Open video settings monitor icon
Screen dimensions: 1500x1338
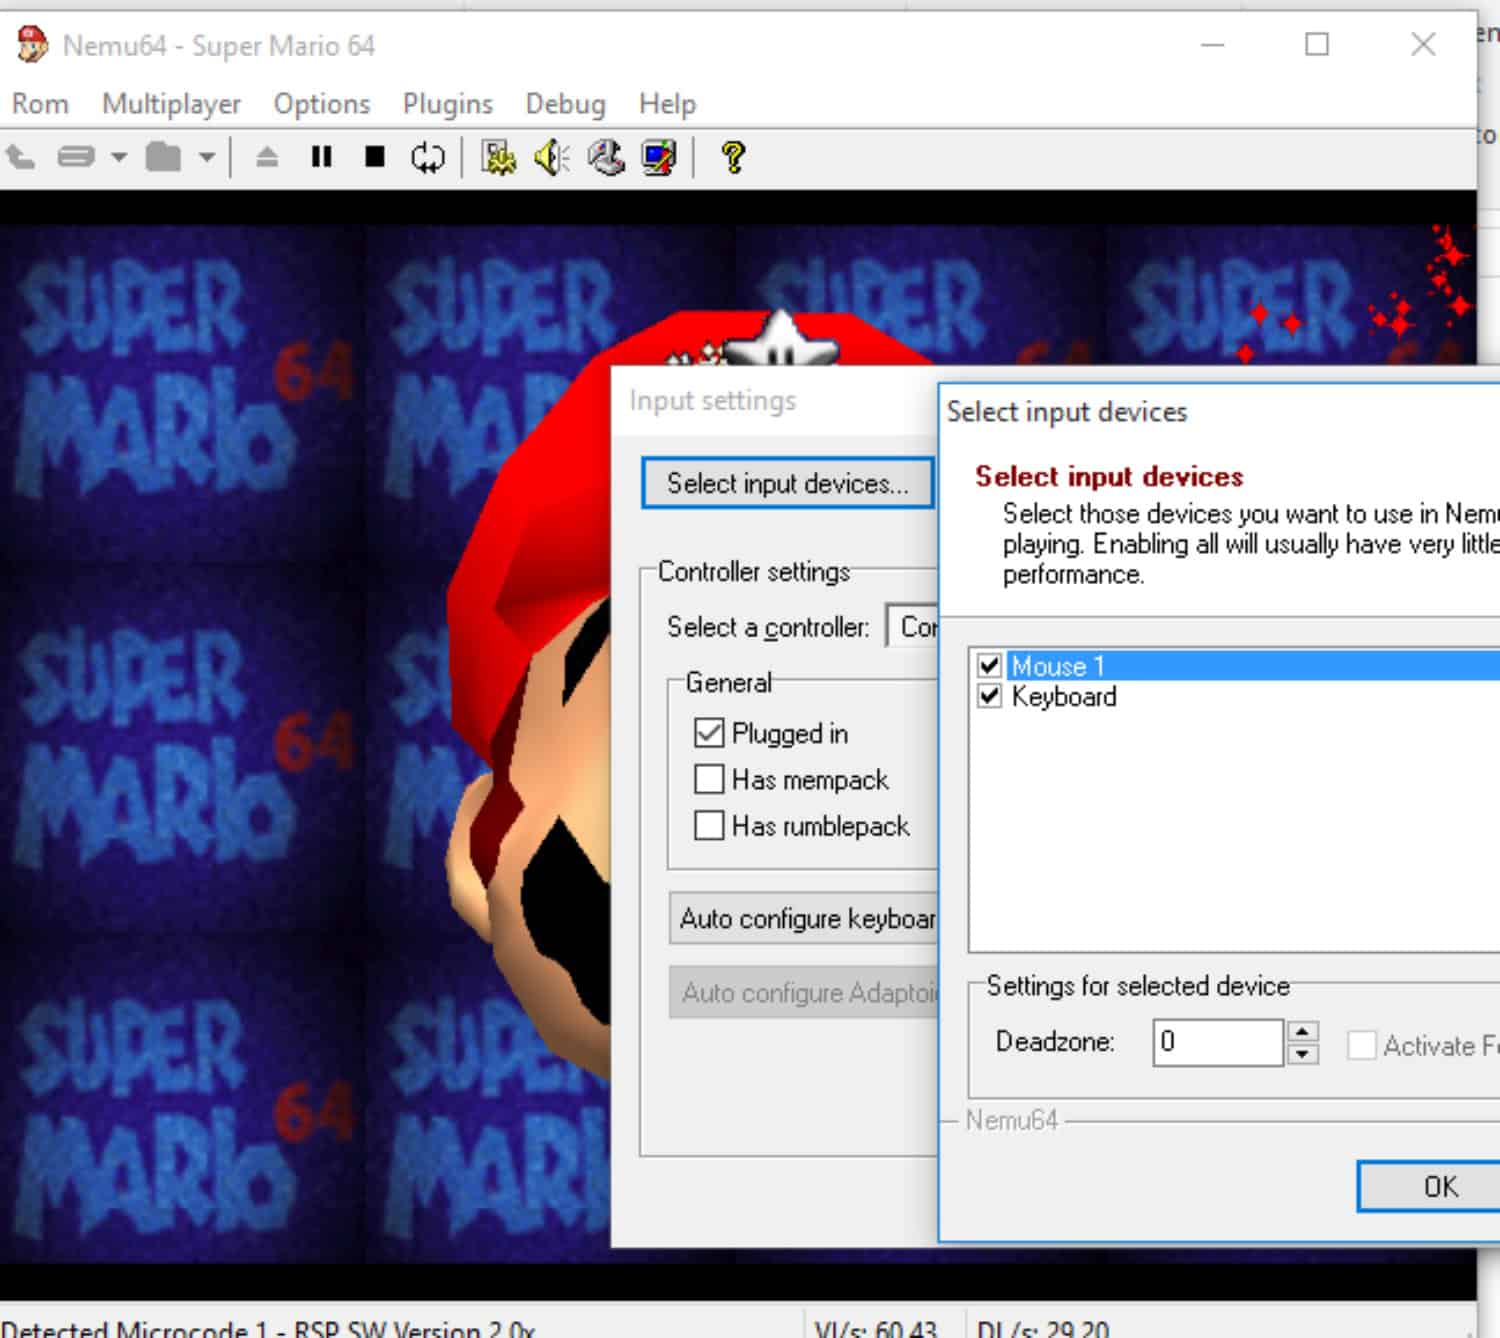pos(659,157)
